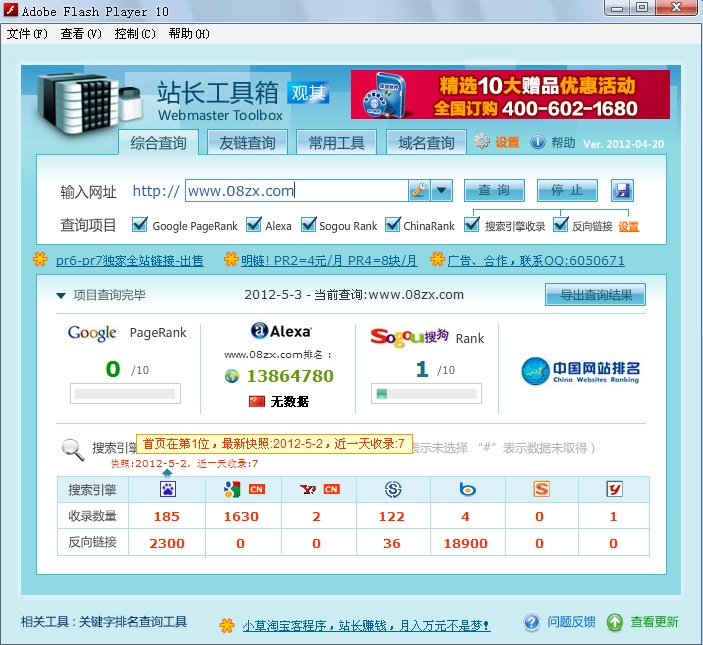Click the Alexa rank number 13864780
The height and width of the screenshot is (645, 703).
[x=290, y=376]
